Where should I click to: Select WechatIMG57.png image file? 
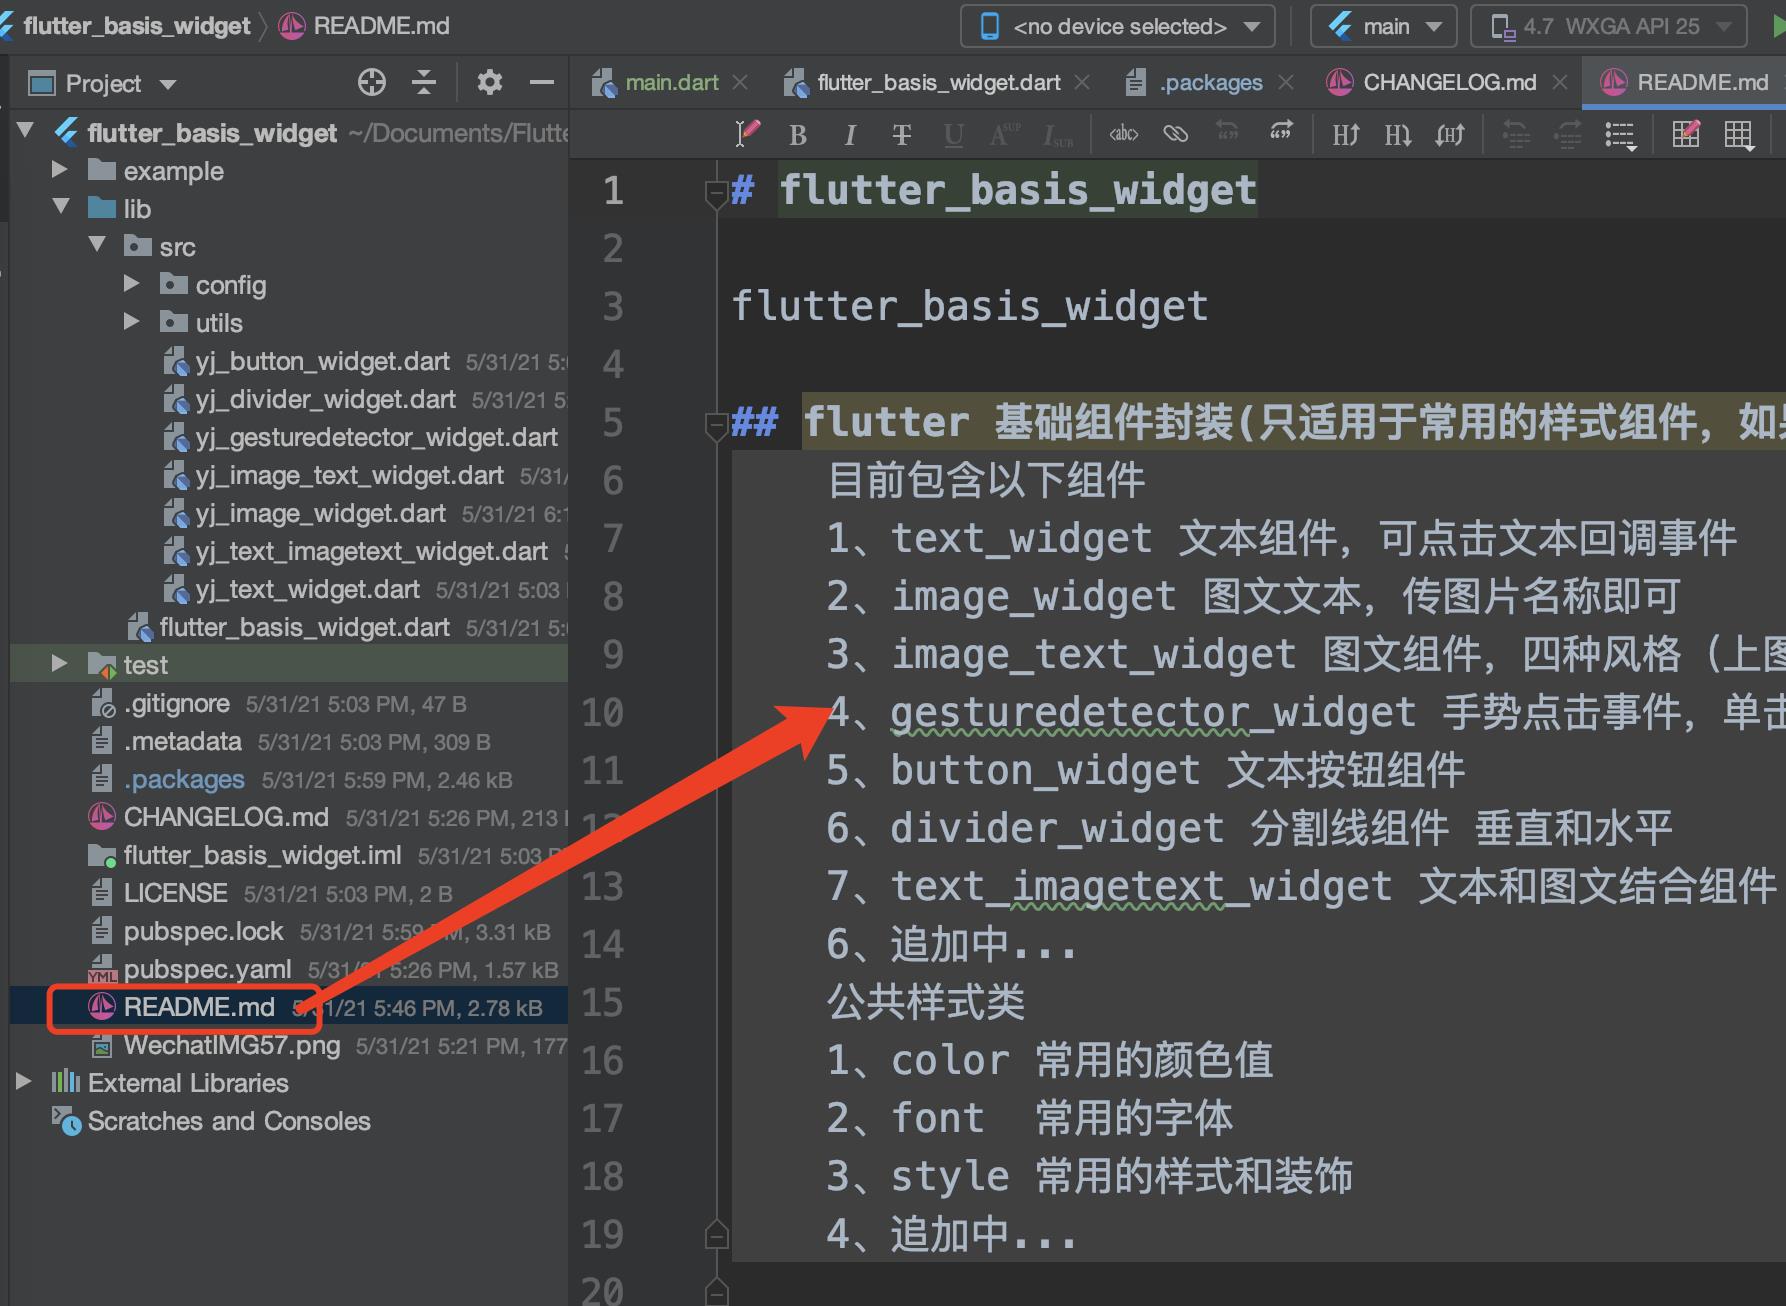point(231,1045)
